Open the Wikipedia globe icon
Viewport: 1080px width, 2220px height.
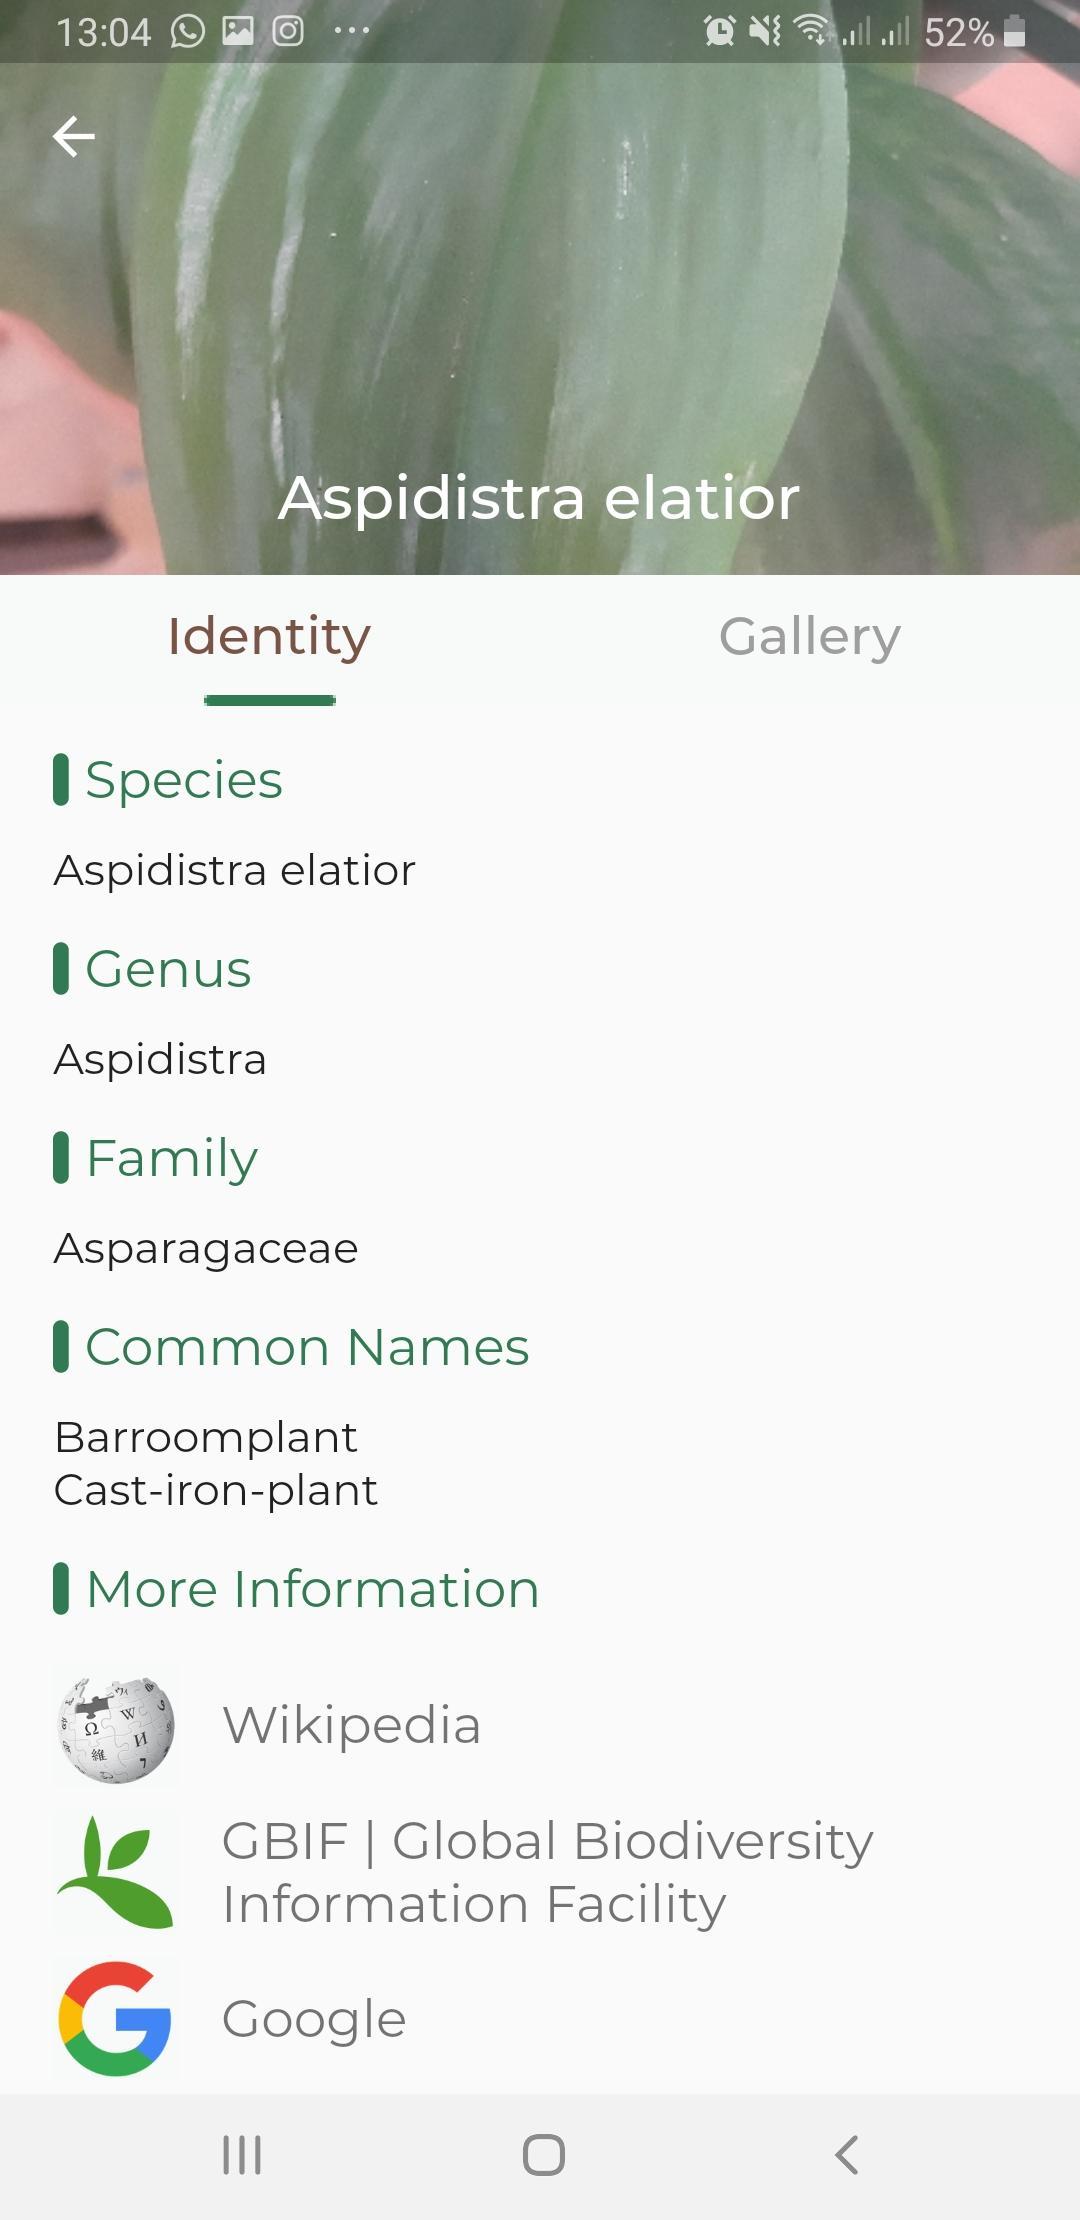tap(116, 1727)
